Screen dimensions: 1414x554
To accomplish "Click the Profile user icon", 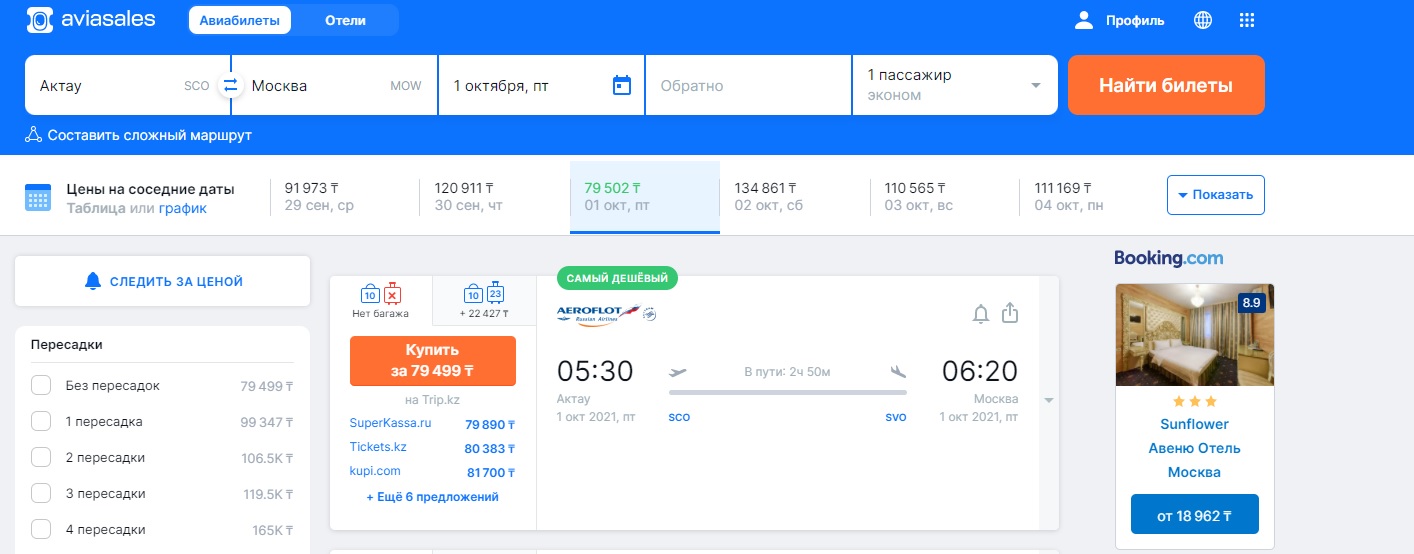I will coord(1084,20).
